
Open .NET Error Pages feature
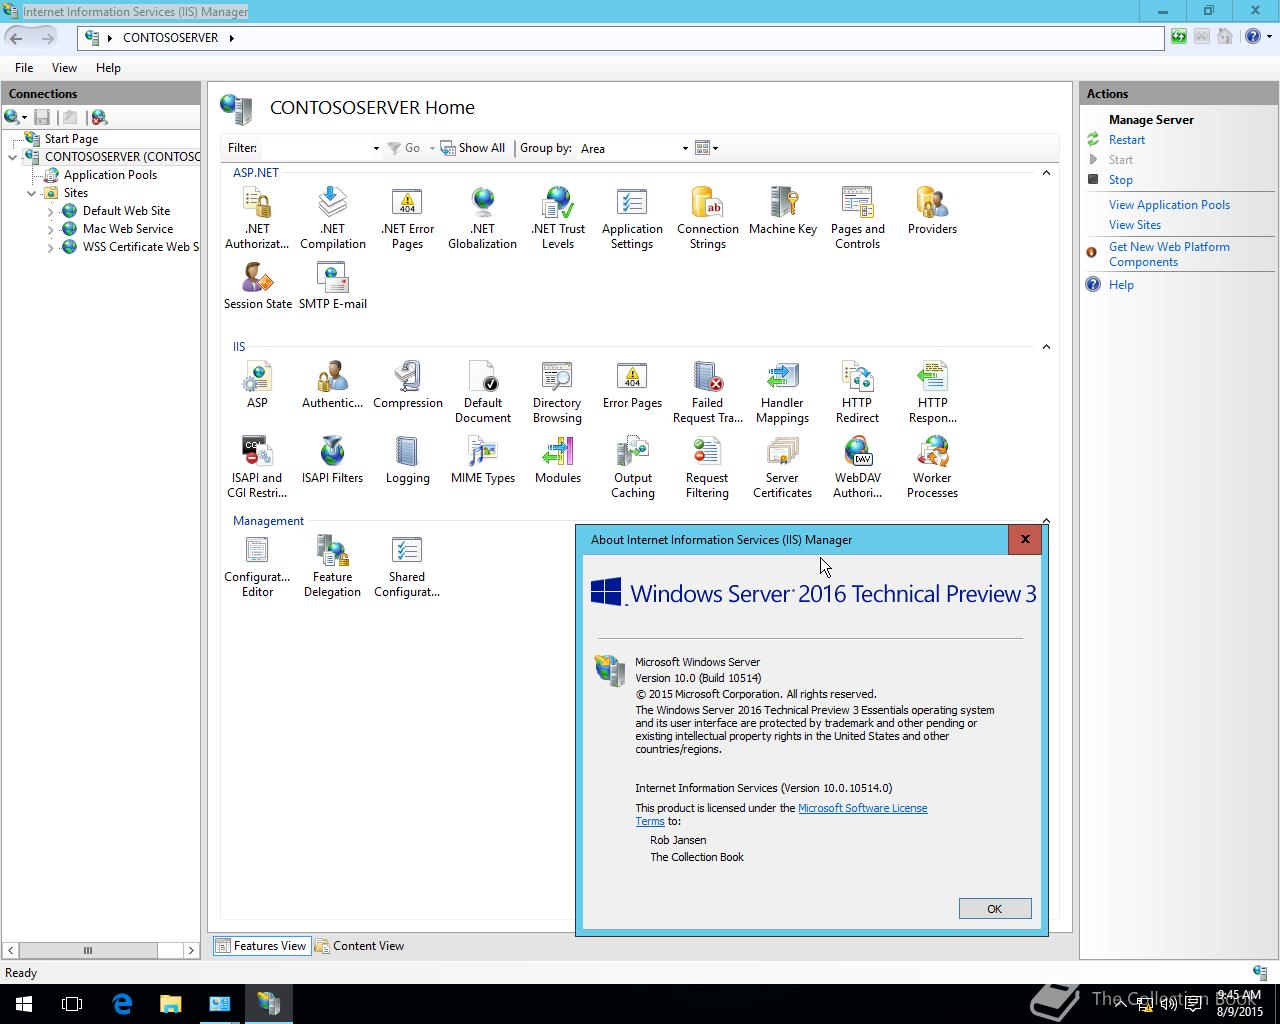[x=407, y=218]
